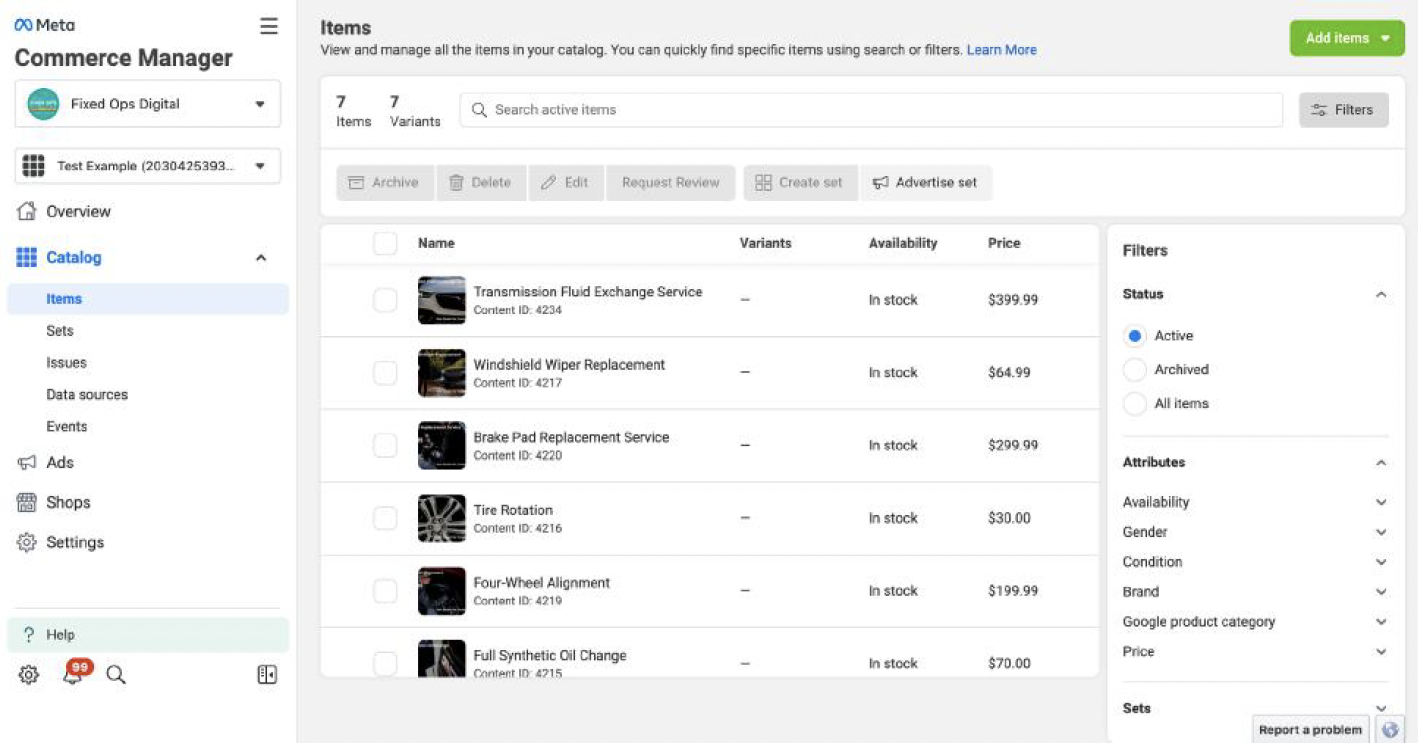Click the Create set button
Image resolution: width=1418 pixels, height=746 pixels.
coord(799,183)
